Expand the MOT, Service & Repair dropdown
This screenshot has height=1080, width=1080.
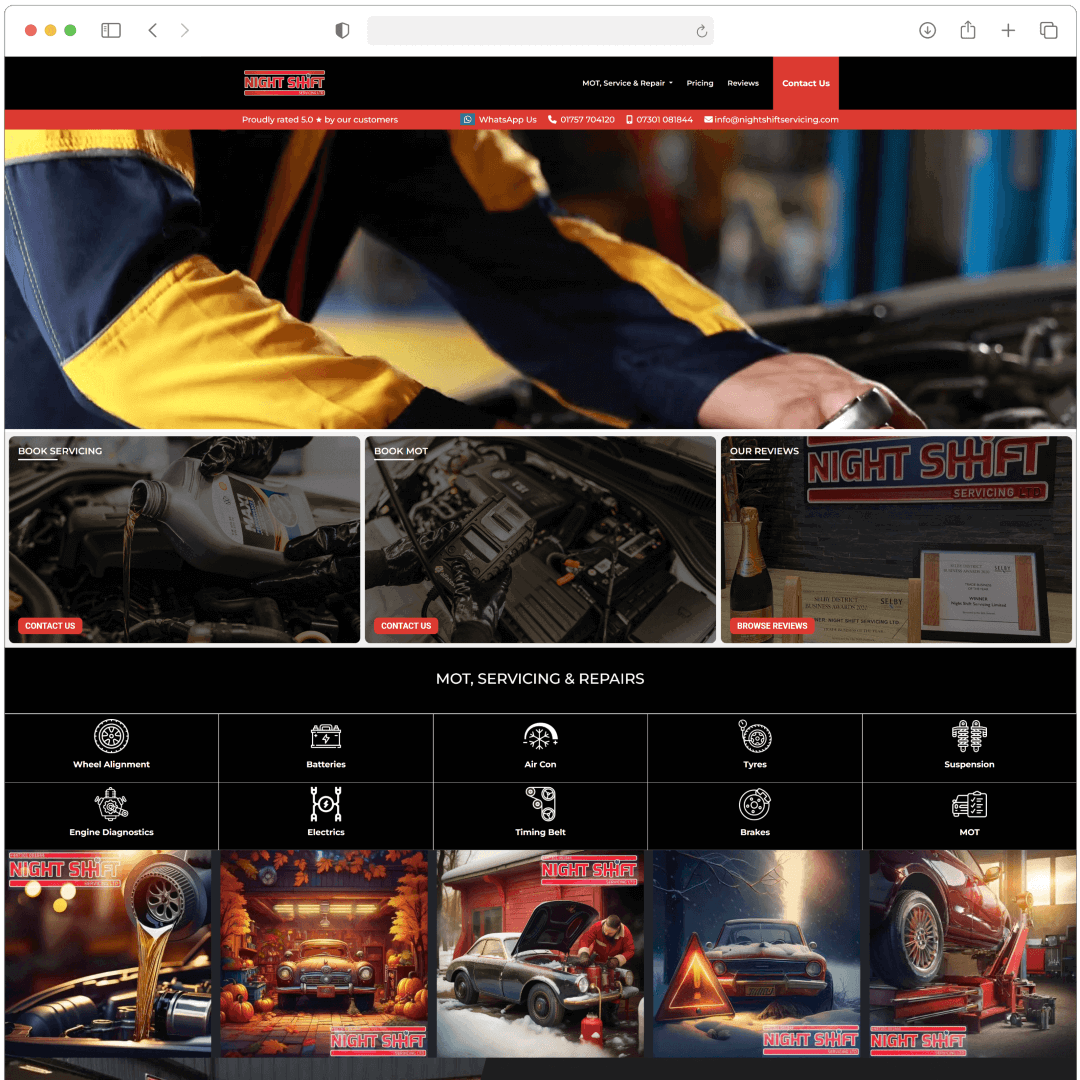[627, 83]
